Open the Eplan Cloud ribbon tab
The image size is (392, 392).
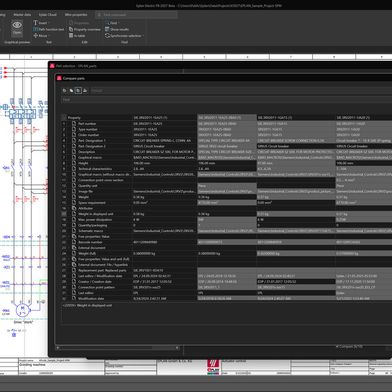pos(48,15)
